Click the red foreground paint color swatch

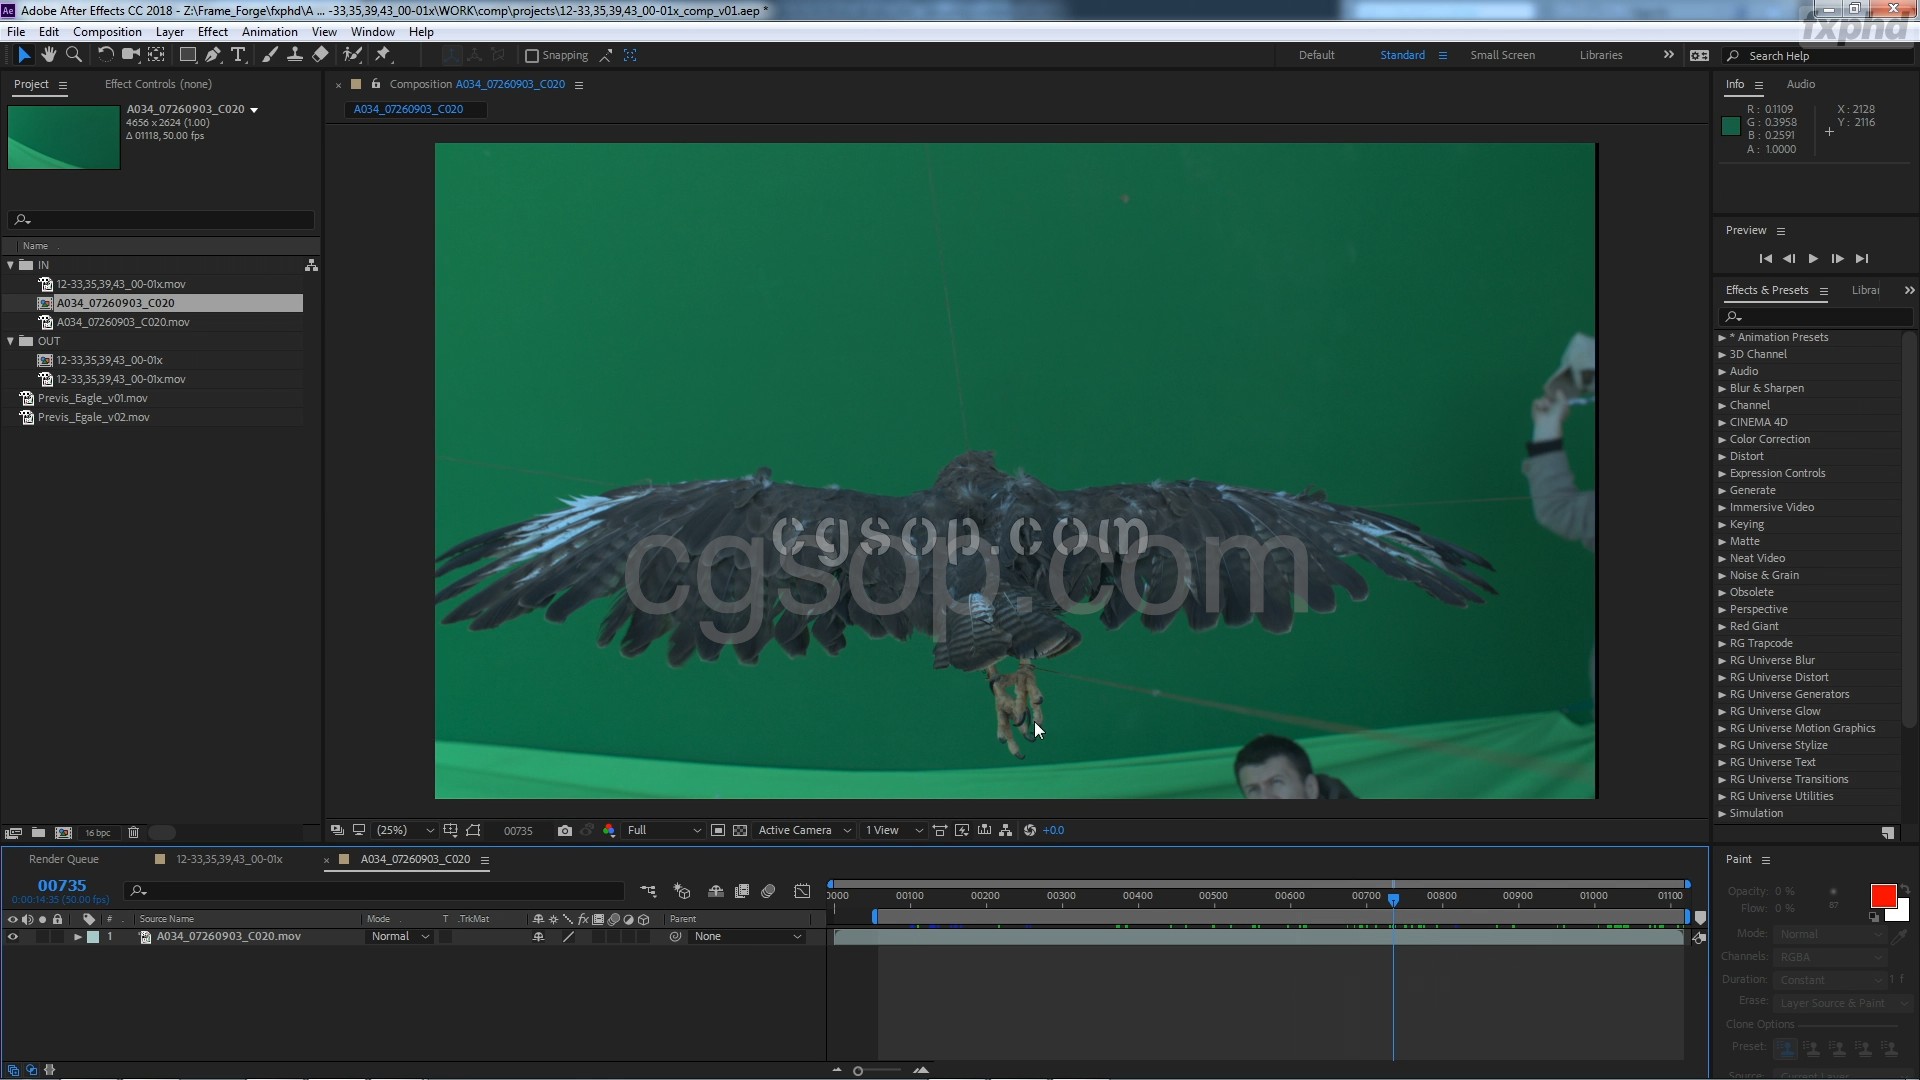(1882, 896)
